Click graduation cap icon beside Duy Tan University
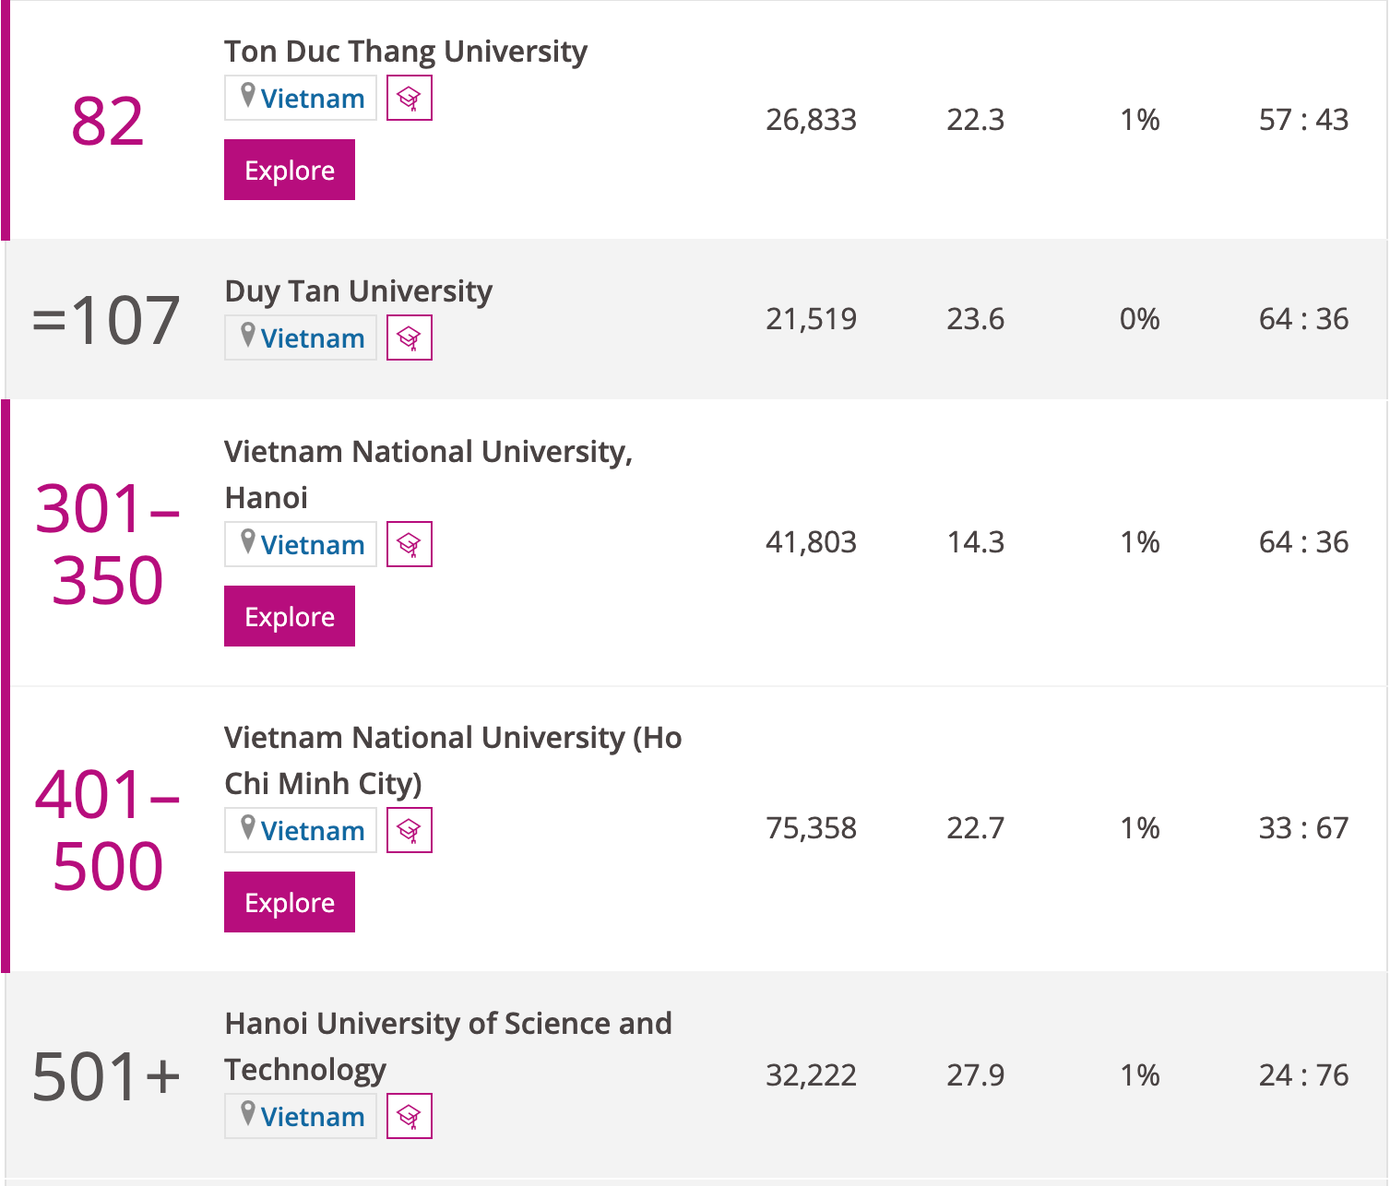The height and width of the screenshot is (1186, 1390). [x=409, y=338]
